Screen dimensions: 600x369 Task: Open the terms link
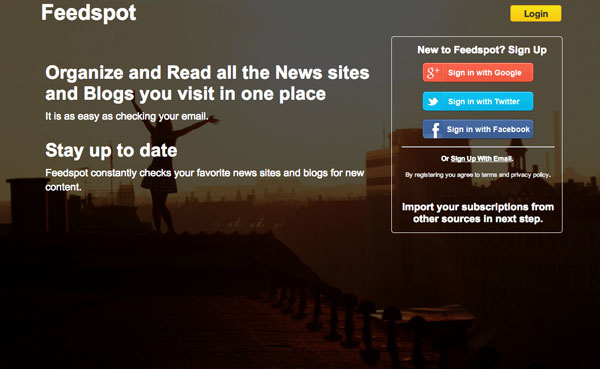(489, 175)
